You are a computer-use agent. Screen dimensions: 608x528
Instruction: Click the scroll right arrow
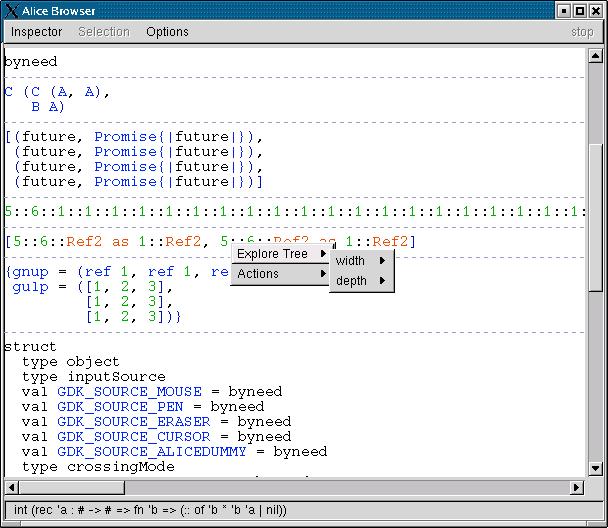(x=576, y=487)
